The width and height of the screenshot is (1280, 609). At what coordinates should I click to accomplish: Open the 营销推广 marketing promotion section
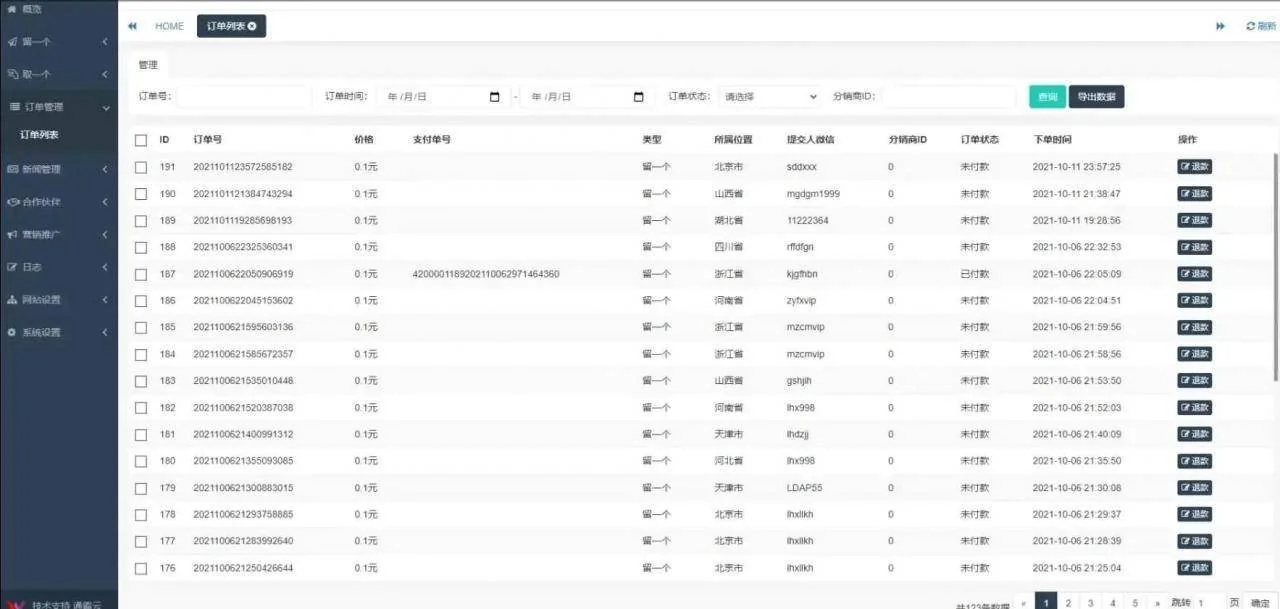[45, 235]
